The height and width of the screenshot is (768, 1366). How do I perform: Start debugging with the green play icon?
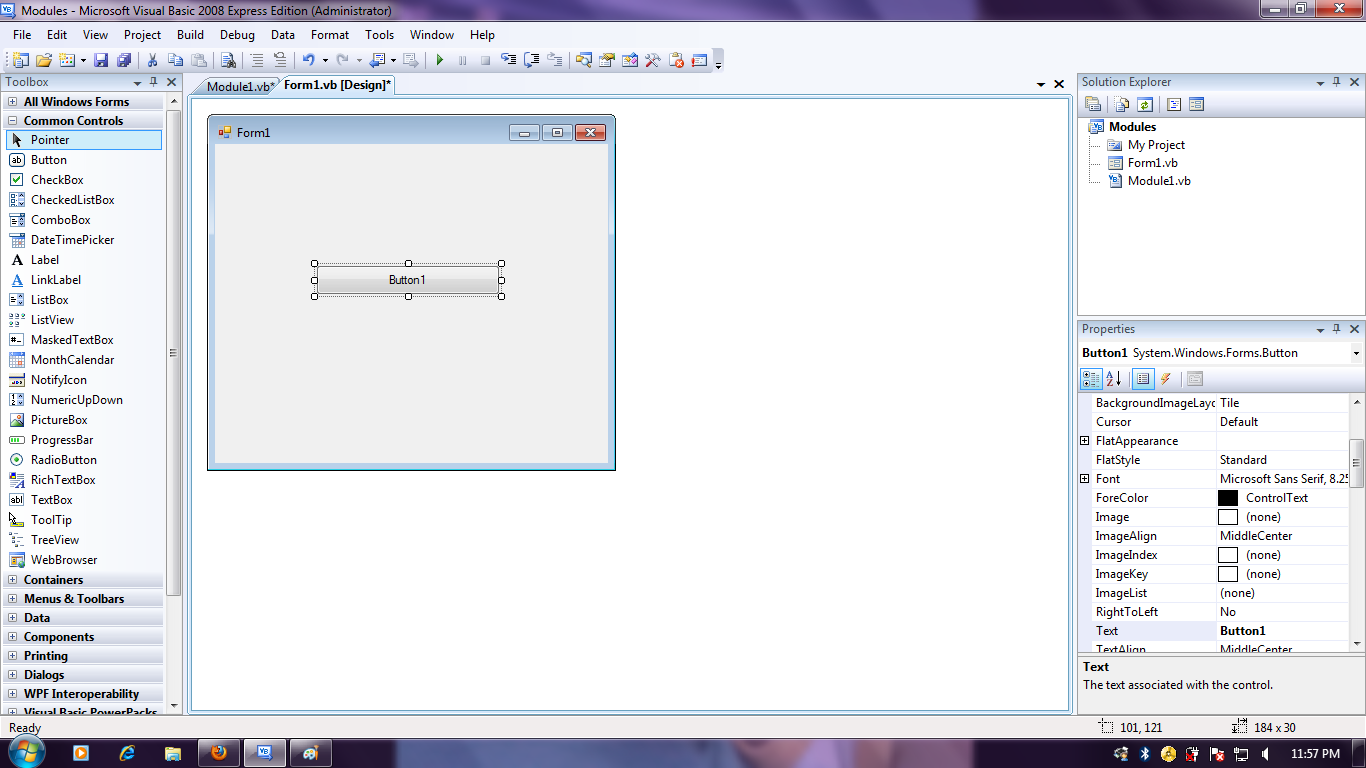click(439, 60)
